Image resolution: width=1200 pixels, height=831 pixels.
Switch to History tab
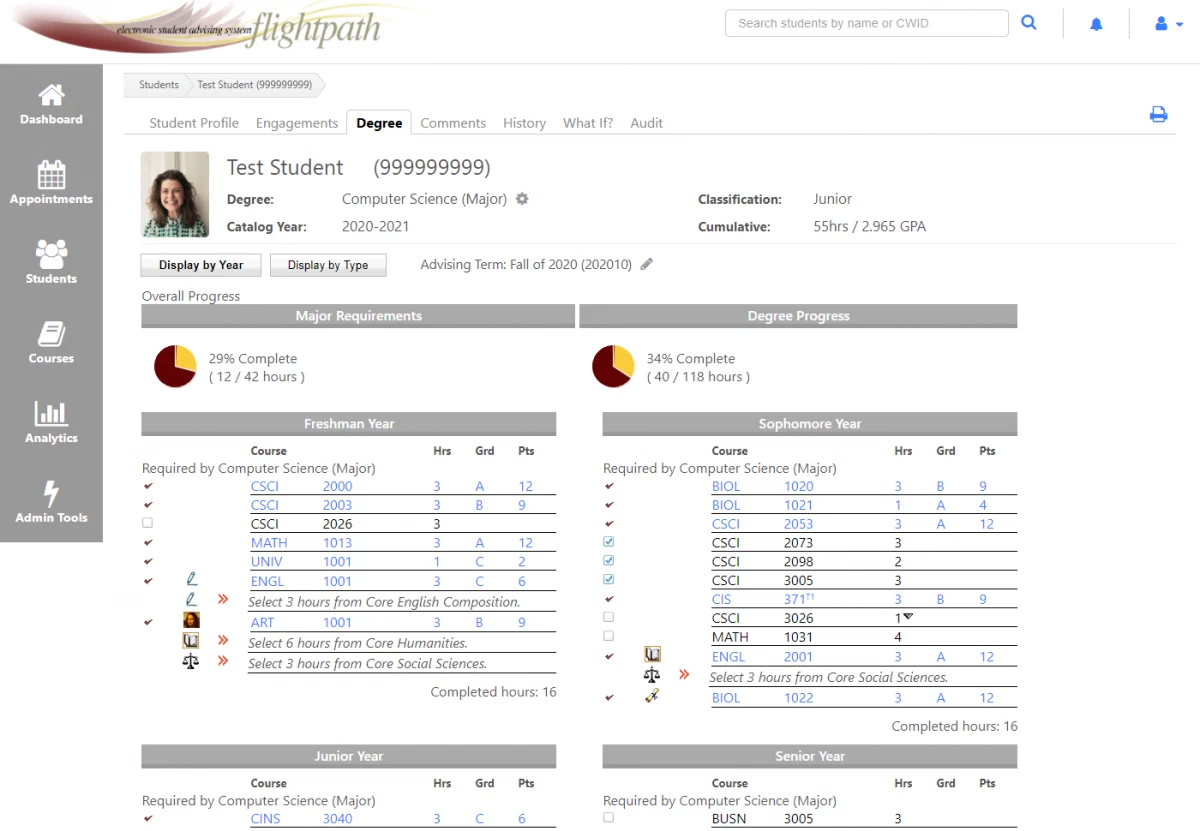tap(524, 123)
